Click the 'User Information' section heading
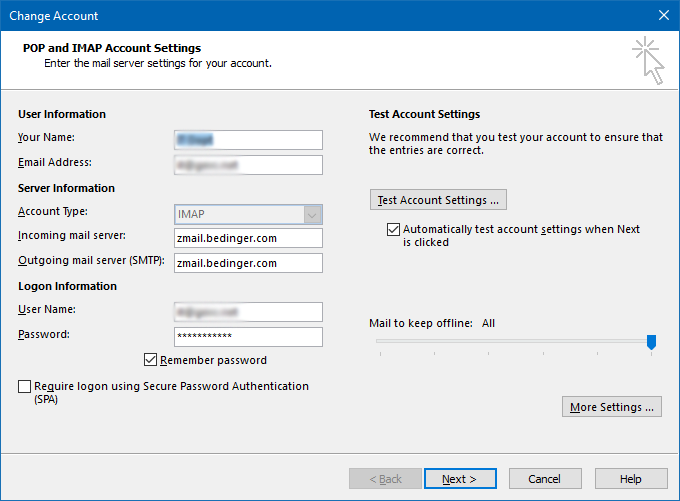This screenshot has width=680, height=501. click(x=62, y=114)
